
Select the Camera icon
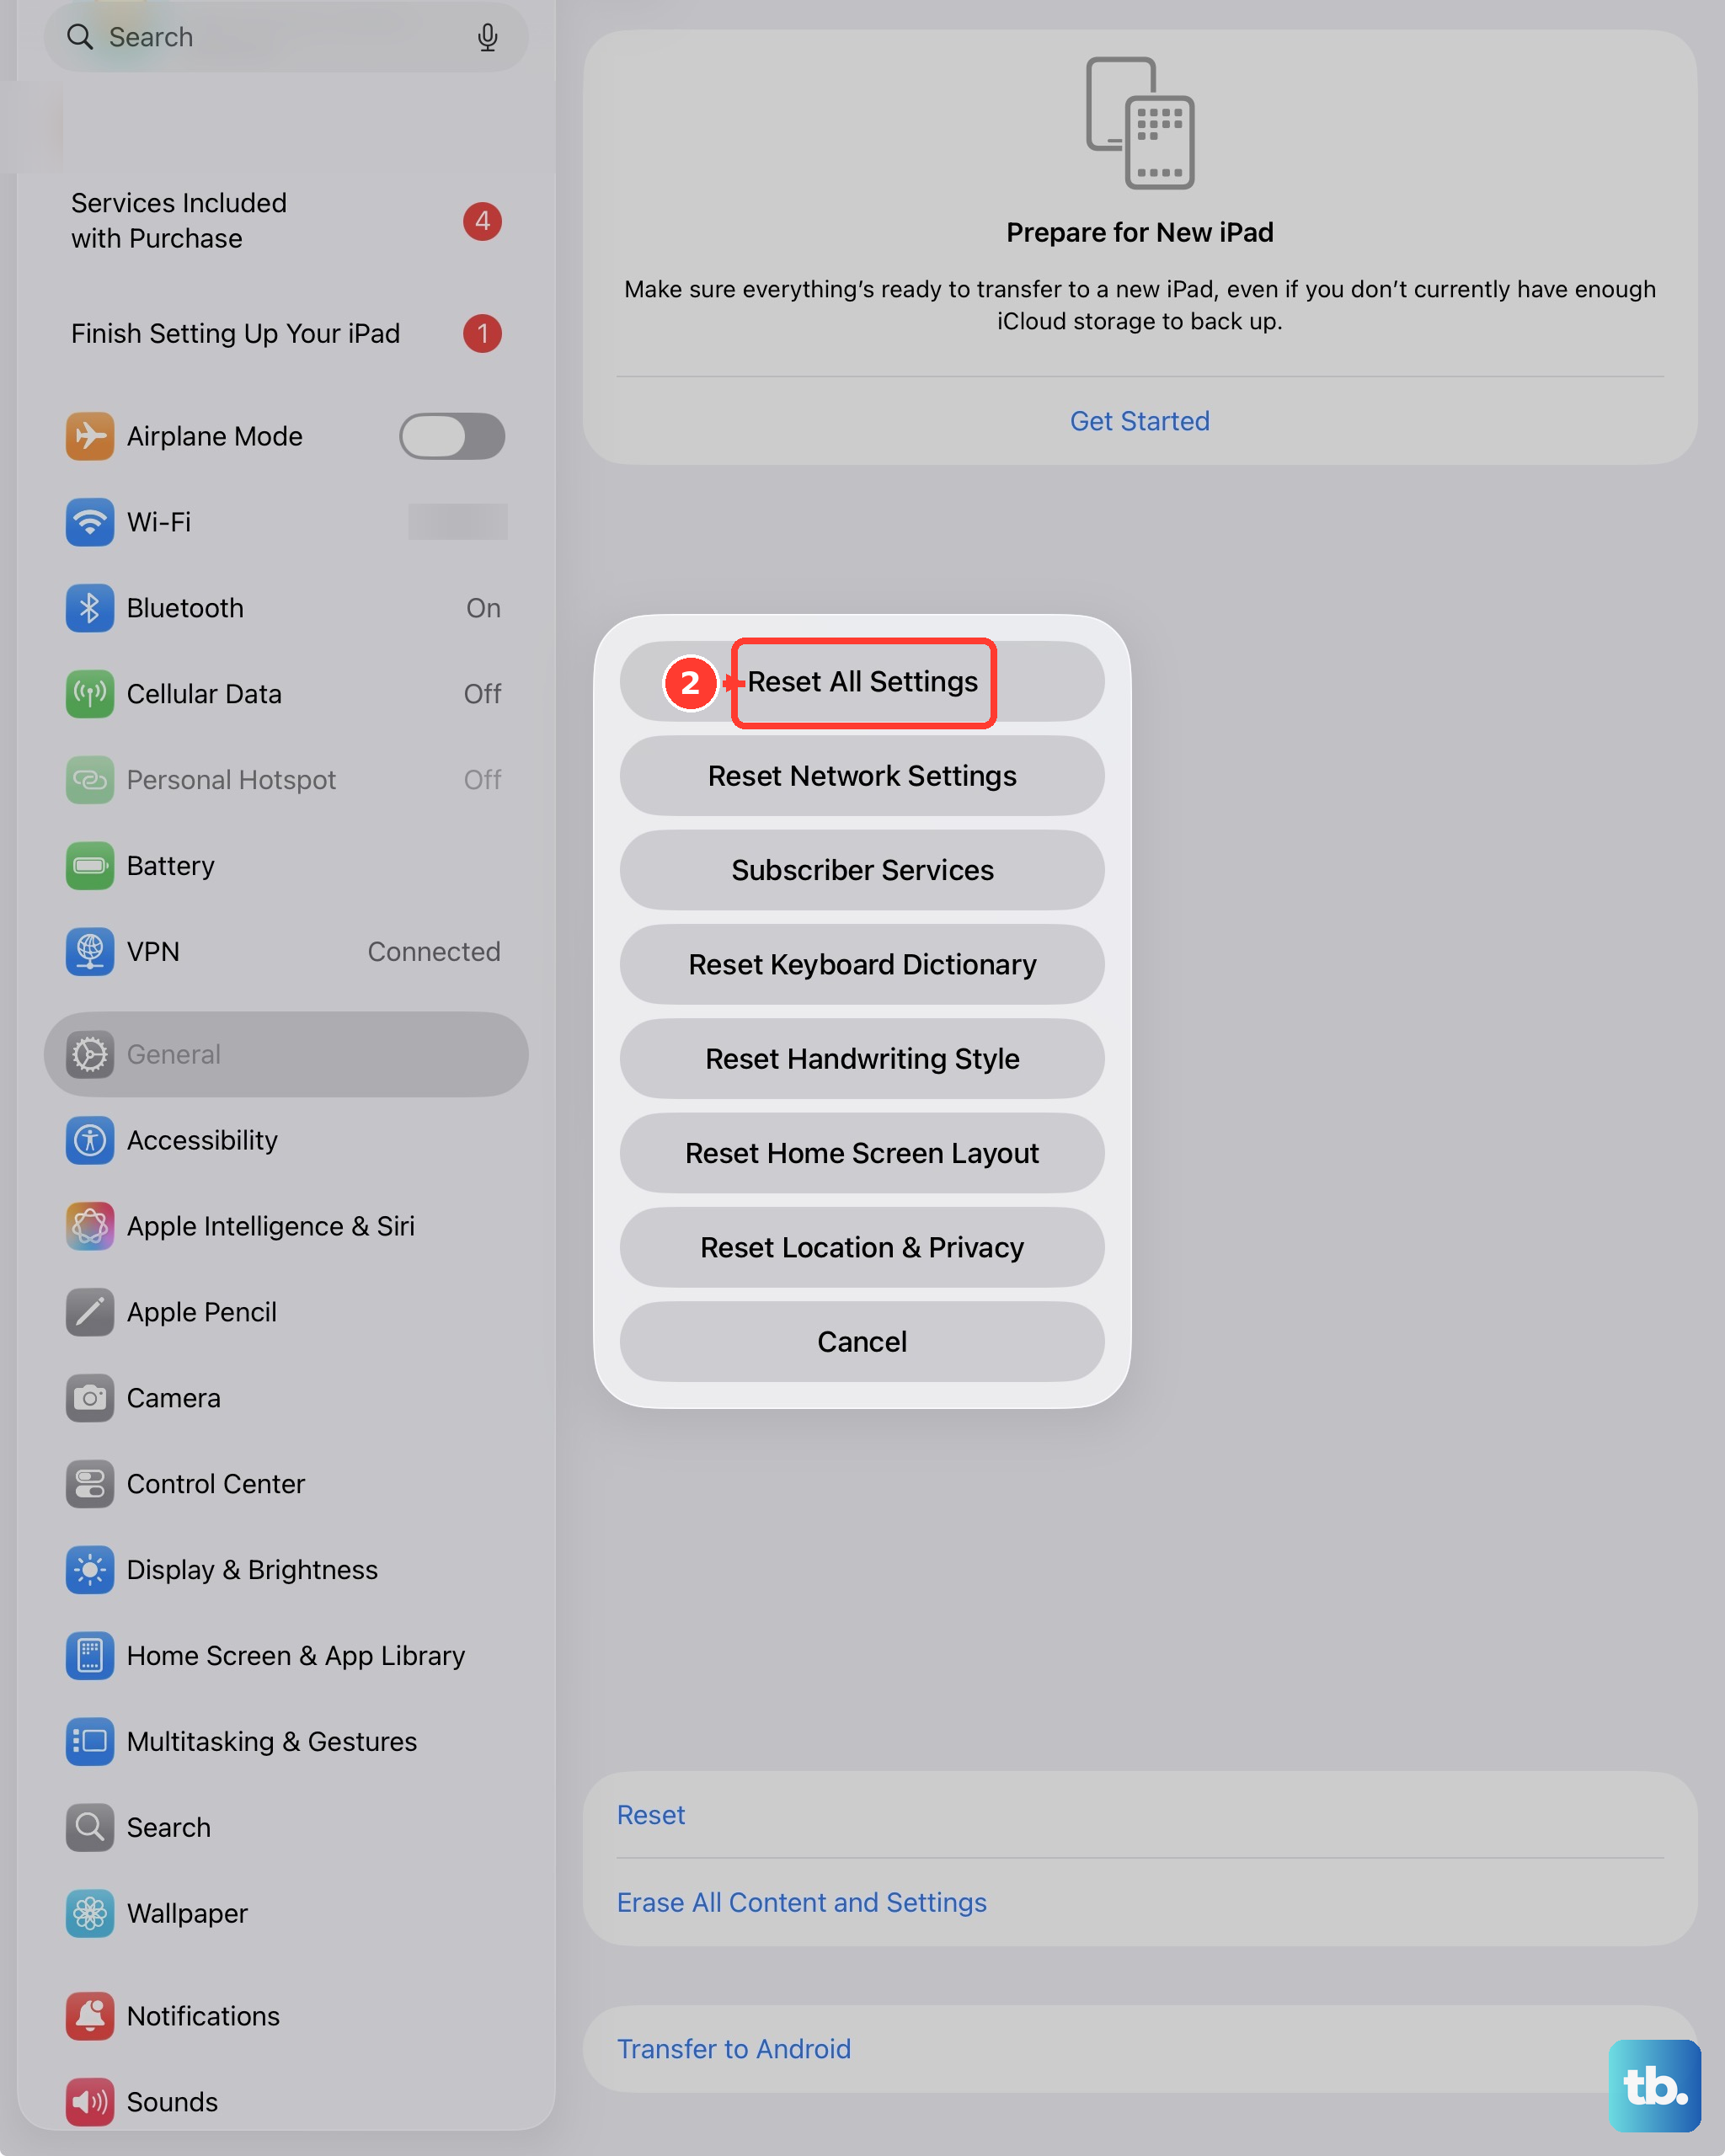(x=90, y=1398)
